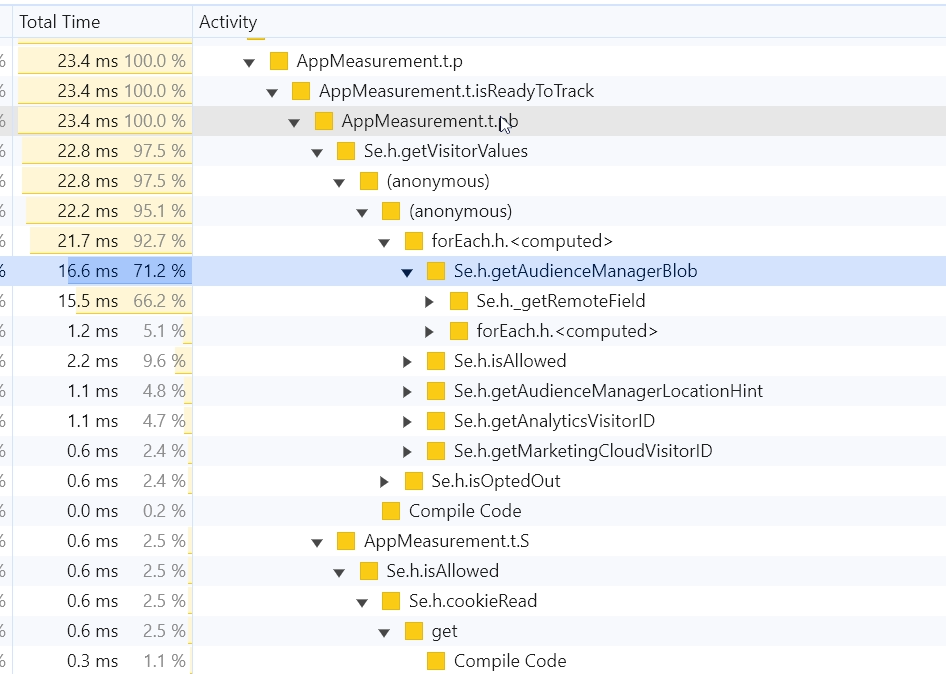The image size is (946, 674).
Task: Collapse the Se.h.getVisitorValues subtree
Action: 317,151
